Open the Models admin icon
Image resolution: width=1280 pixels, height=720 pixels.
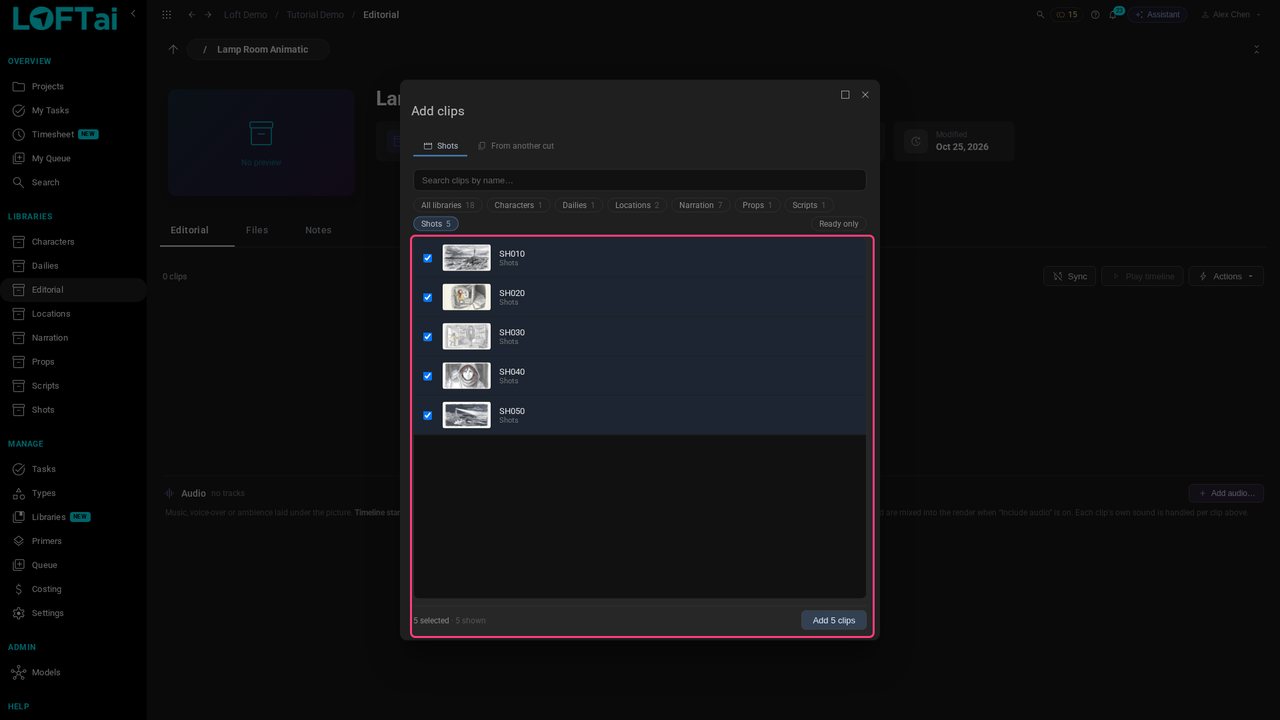coord(18,673)
